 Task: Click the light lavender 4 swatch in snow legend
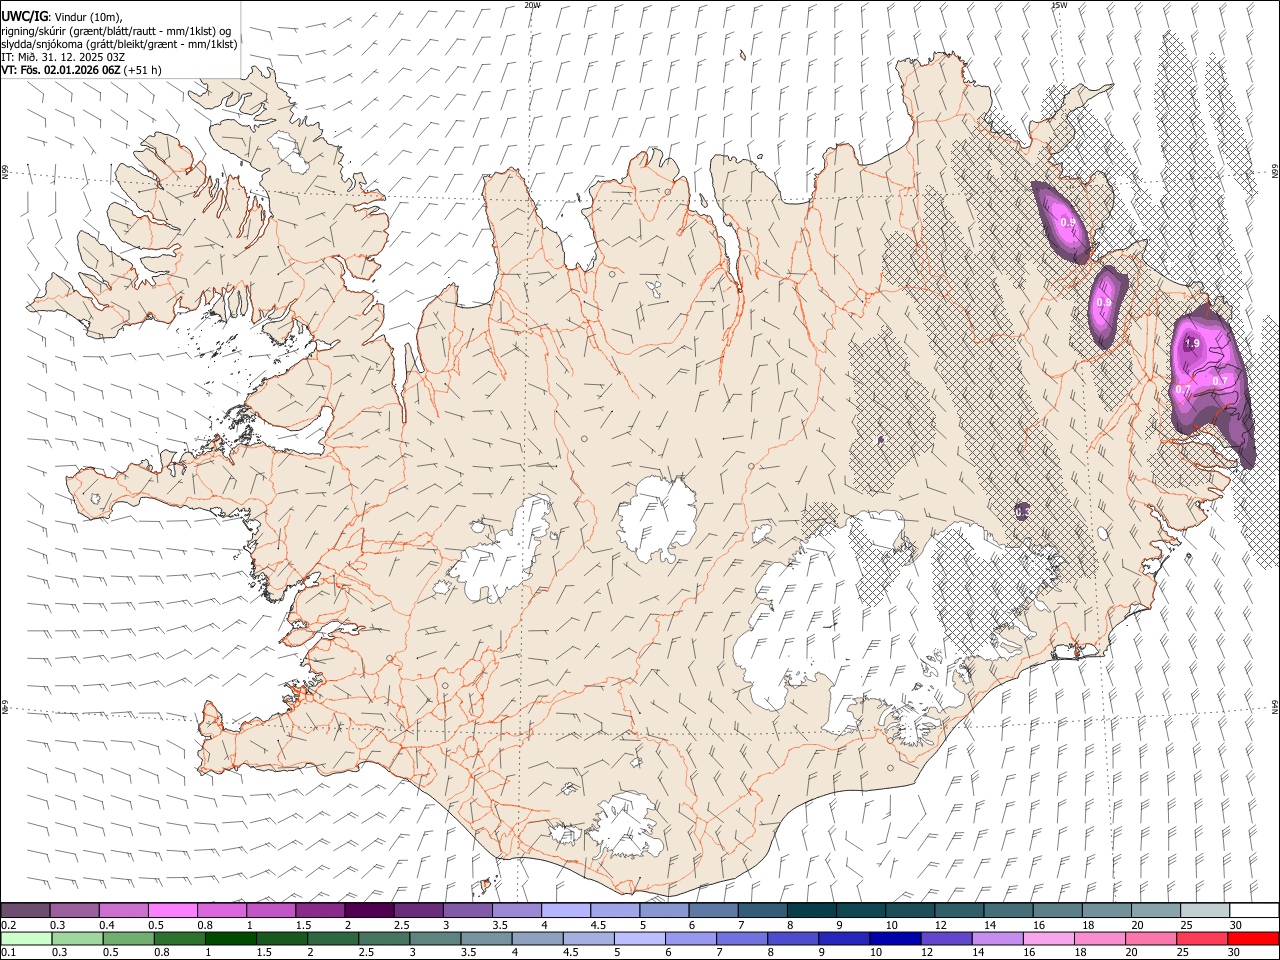(x=565, y=910)
